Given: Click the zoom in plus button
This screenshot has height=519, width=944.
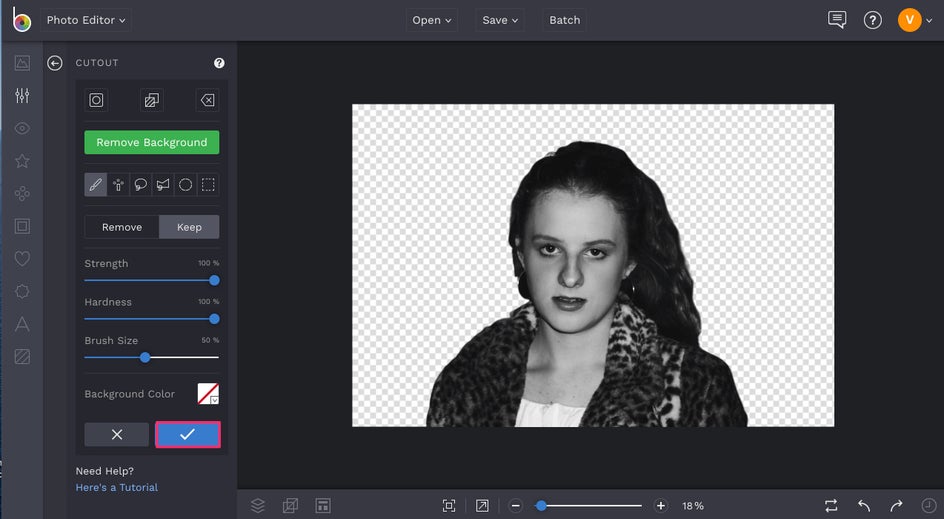Looking at the screenshot, I should pos(660,506).
